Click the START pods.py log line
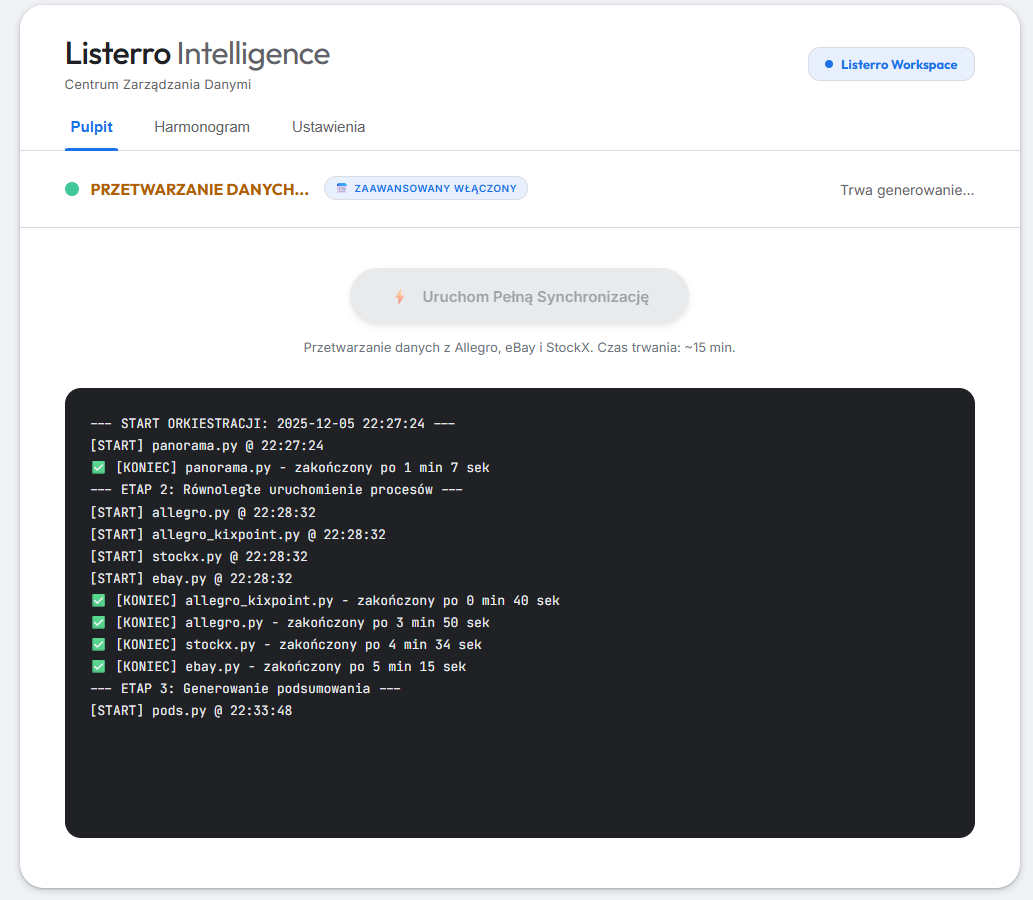Screen dimensions: 1033x900 pyautogui.click(x=191, y=711)
